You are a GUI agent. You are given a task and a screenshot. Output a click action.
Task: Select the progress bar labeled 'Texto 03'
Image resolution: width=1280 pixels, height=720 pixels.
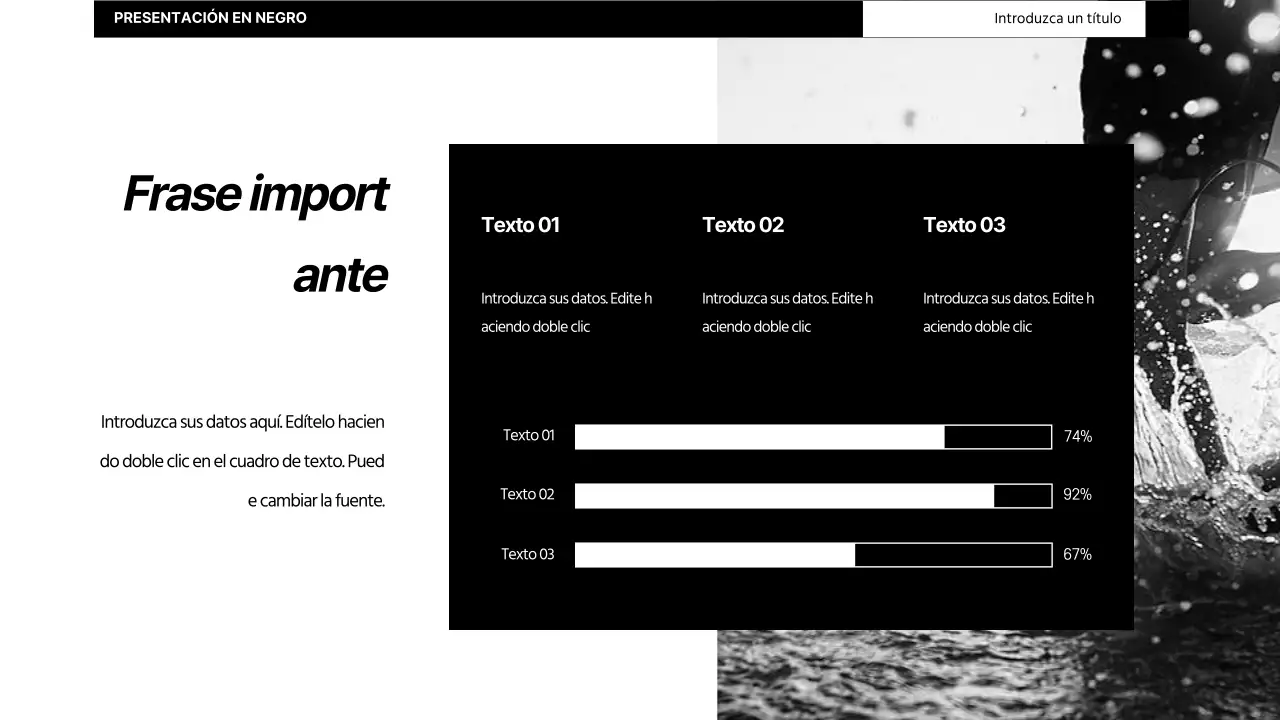click(x=813, y=554)
